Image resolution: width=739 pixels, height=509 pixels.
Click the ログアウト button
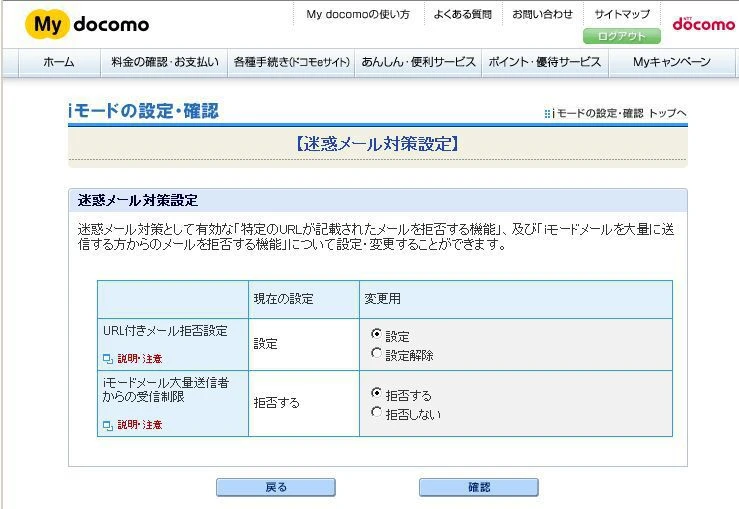622,36
